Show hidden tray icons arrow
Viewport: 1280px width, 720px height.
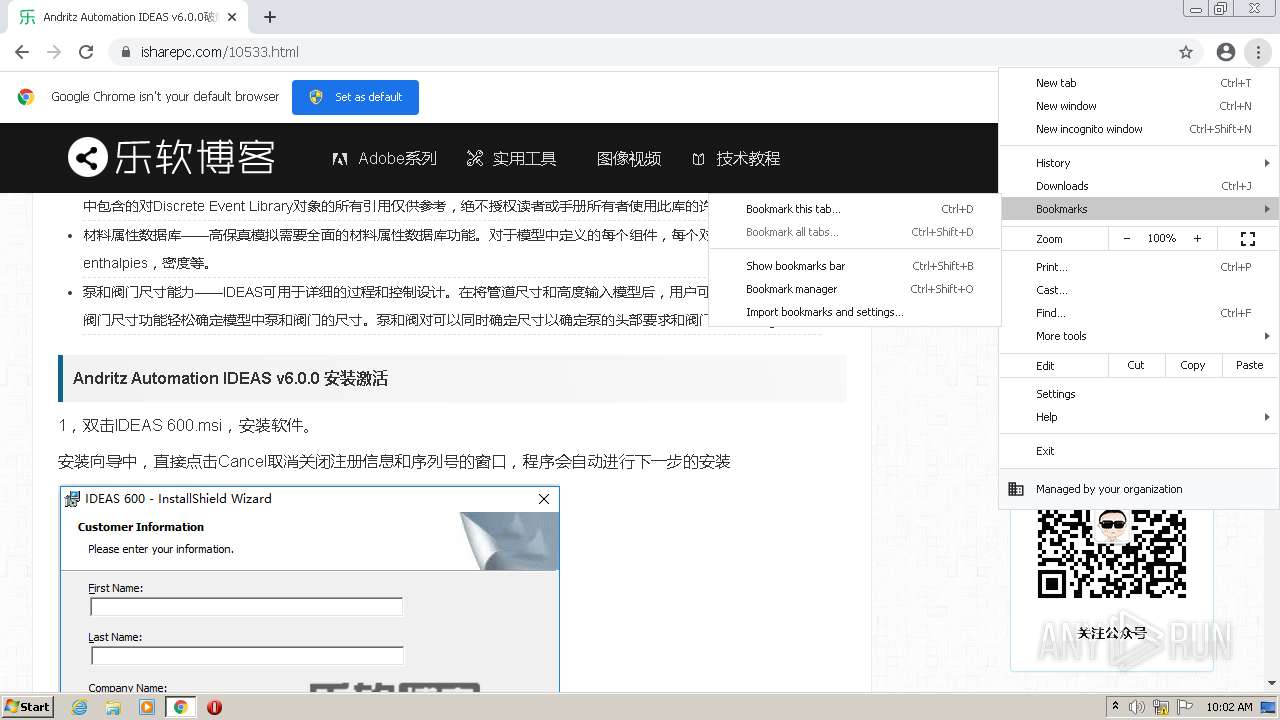click(x=1116, y=706)
